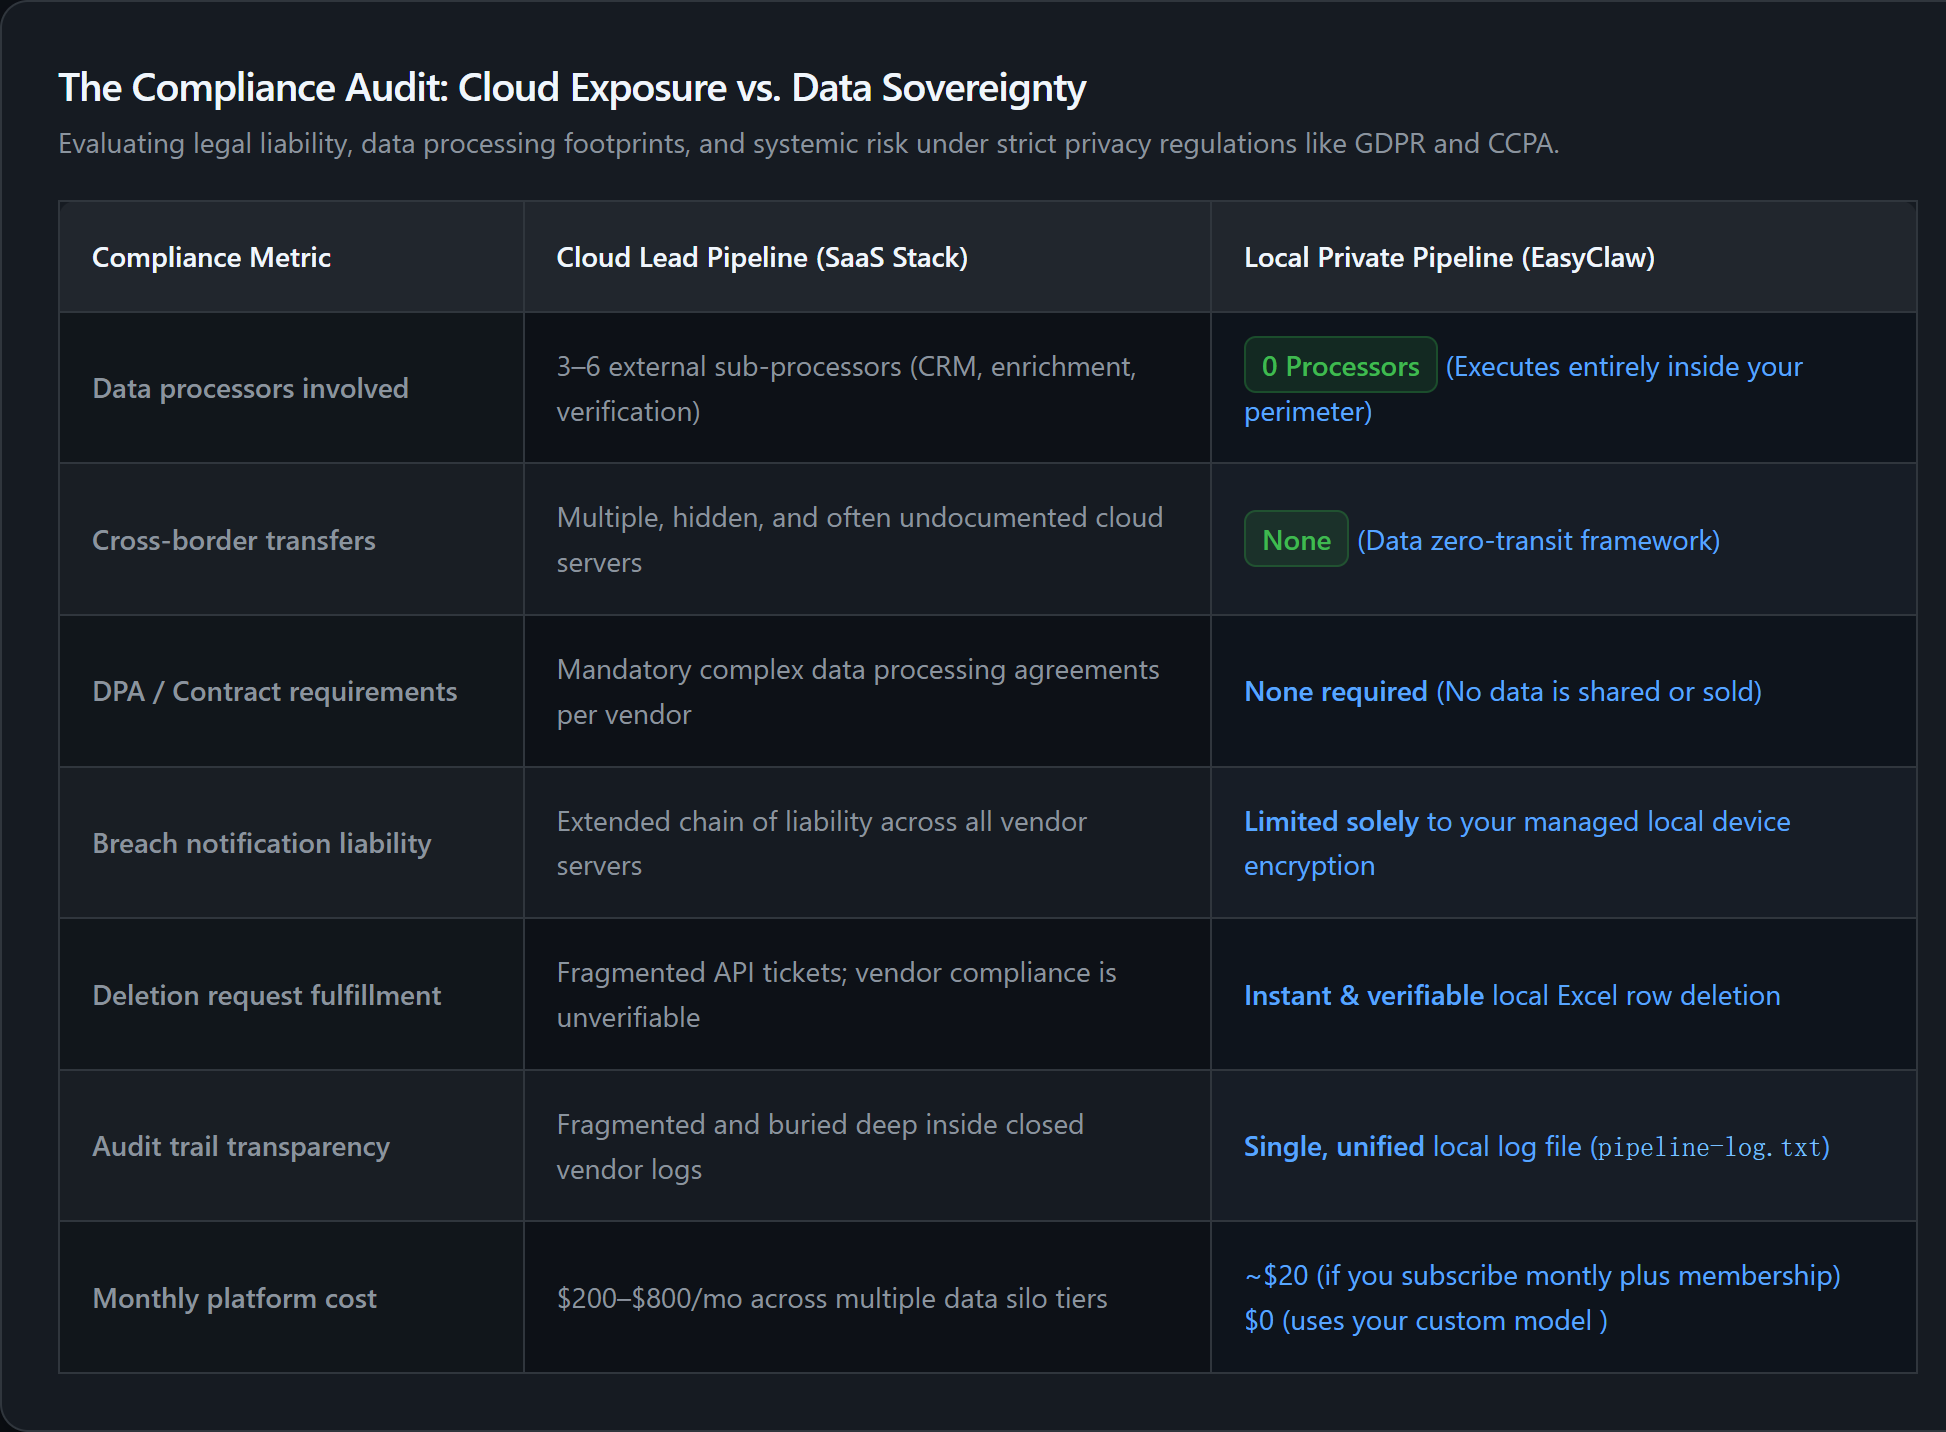
Task: Click 'Fragmented and buried deep inside closed vendor logs'
Action: (x=820, y=1147)
